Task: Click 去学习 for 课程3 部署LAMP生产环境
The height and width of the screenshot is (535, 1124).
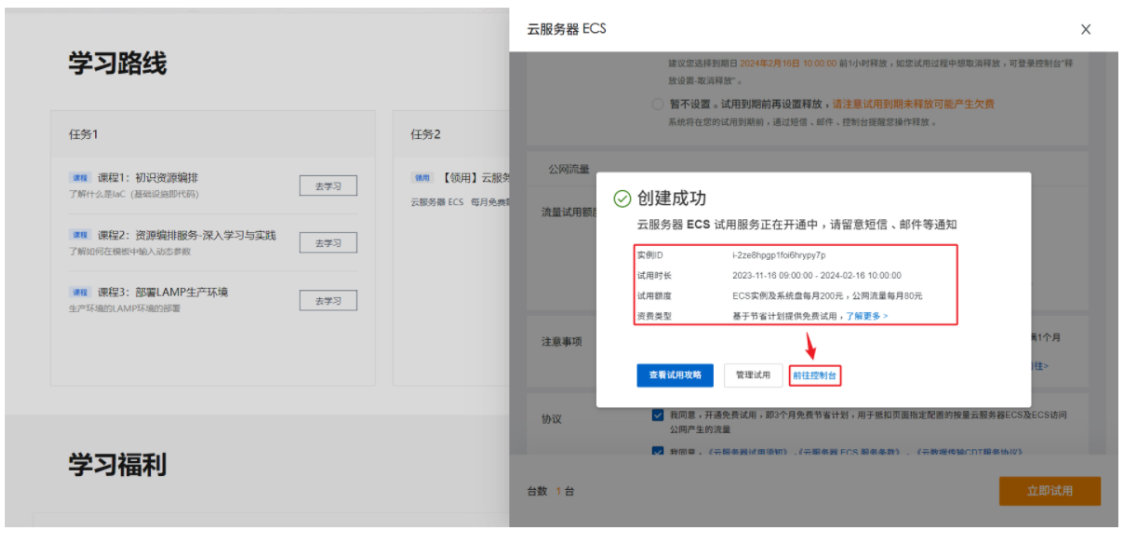Action: pyautogui.click(x=328, y=300)
